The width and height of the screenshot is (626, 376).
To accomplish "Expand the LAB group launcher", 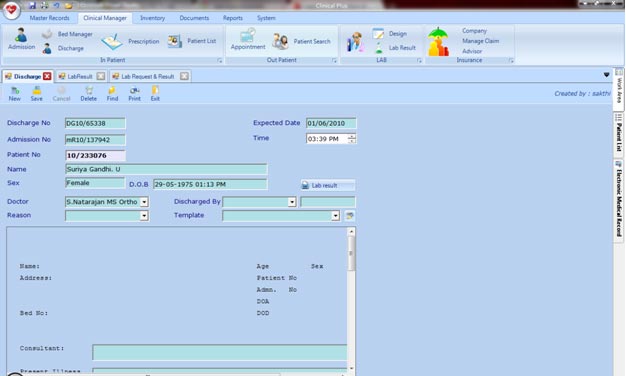I will (x=419, y=60).
